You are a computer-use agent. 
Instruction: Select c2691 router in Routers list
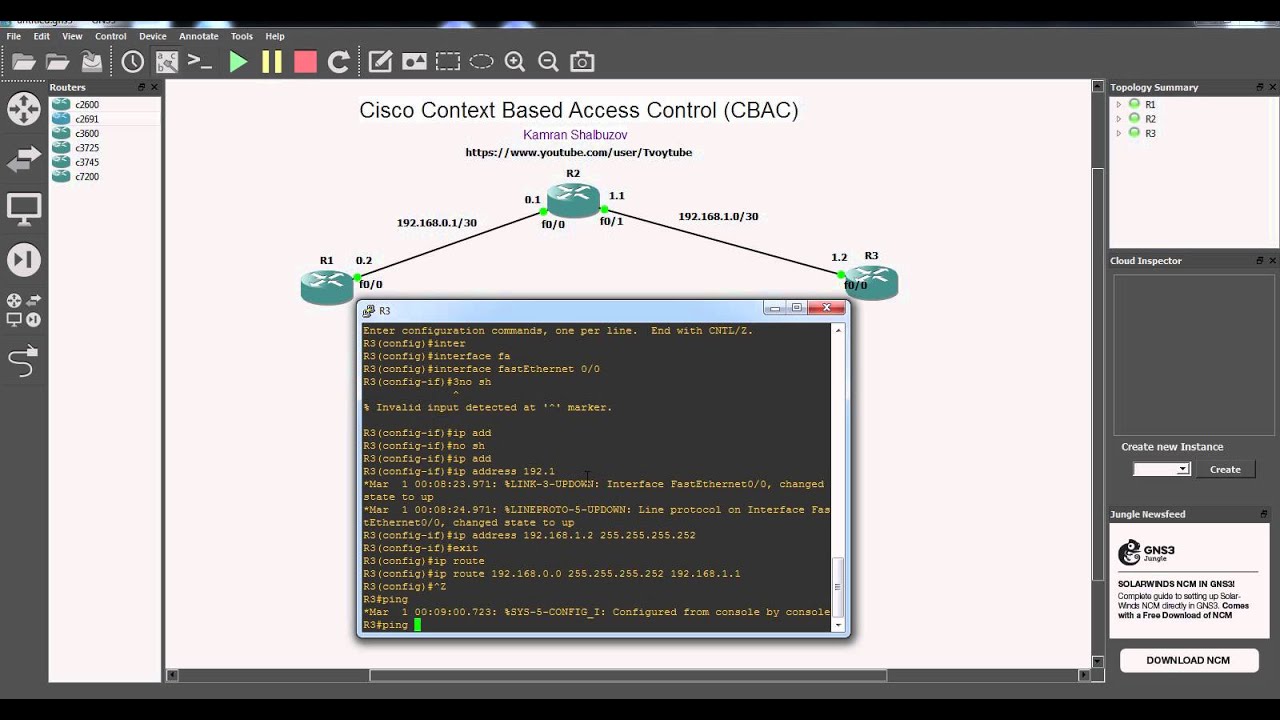pos(105,119)
